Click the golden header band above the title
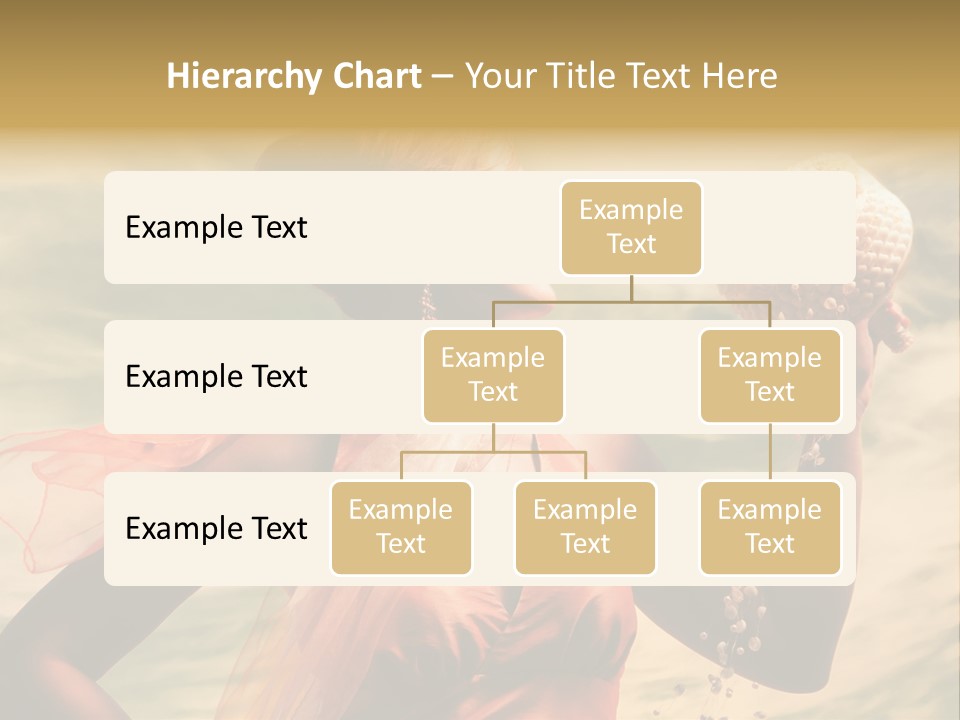Viewport: 960px width, 720px height. pos(480,25)
